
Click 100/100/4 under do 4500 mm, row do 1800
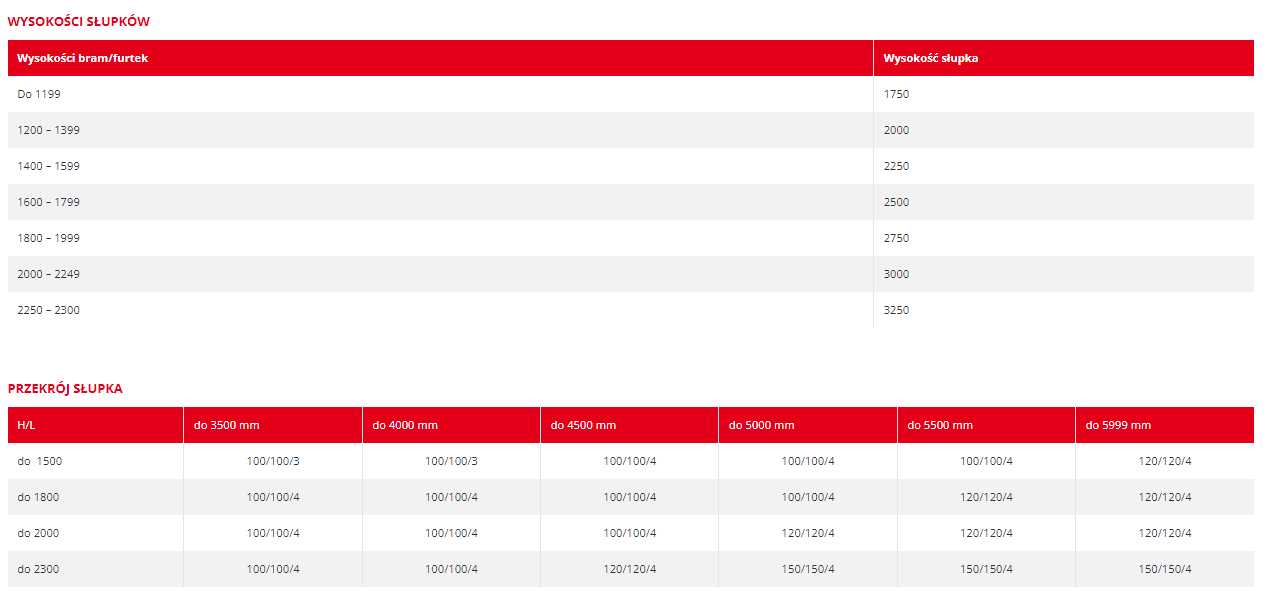629,497
